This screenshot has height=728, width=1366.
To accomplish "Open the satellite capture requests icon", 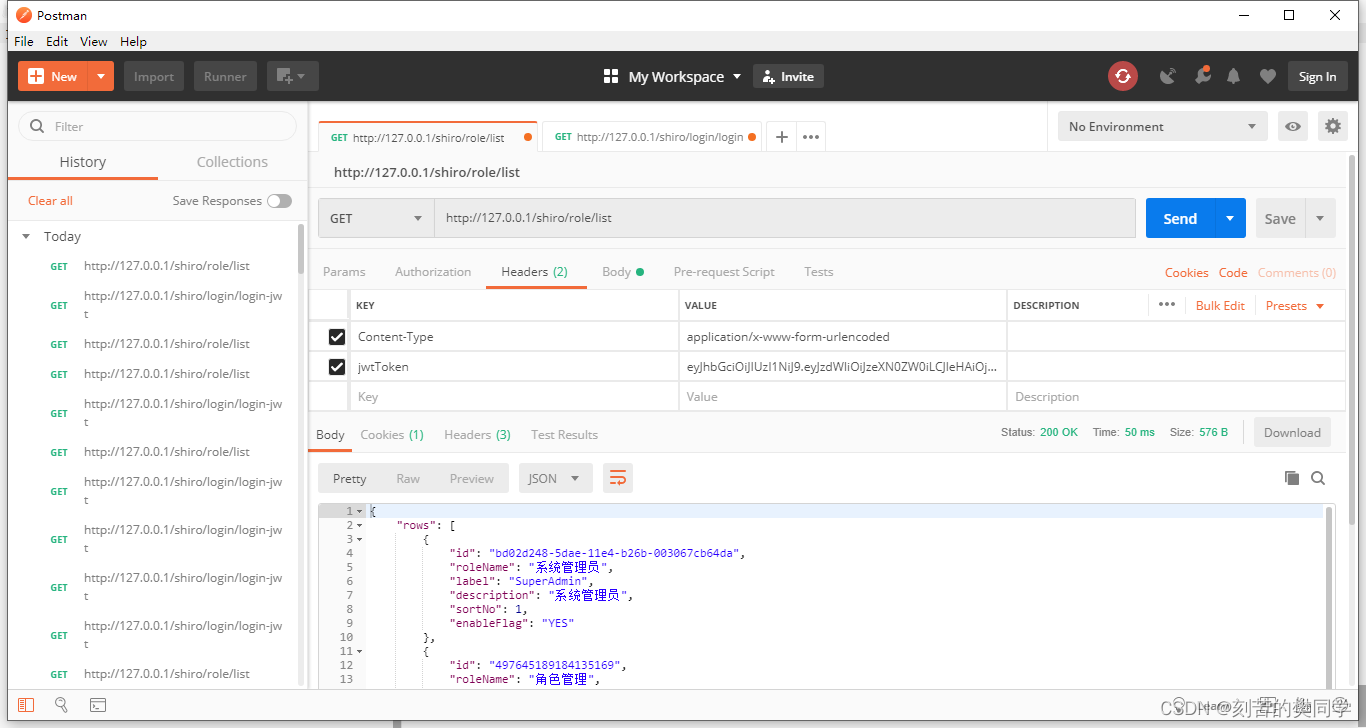I will click(1167, 76).
